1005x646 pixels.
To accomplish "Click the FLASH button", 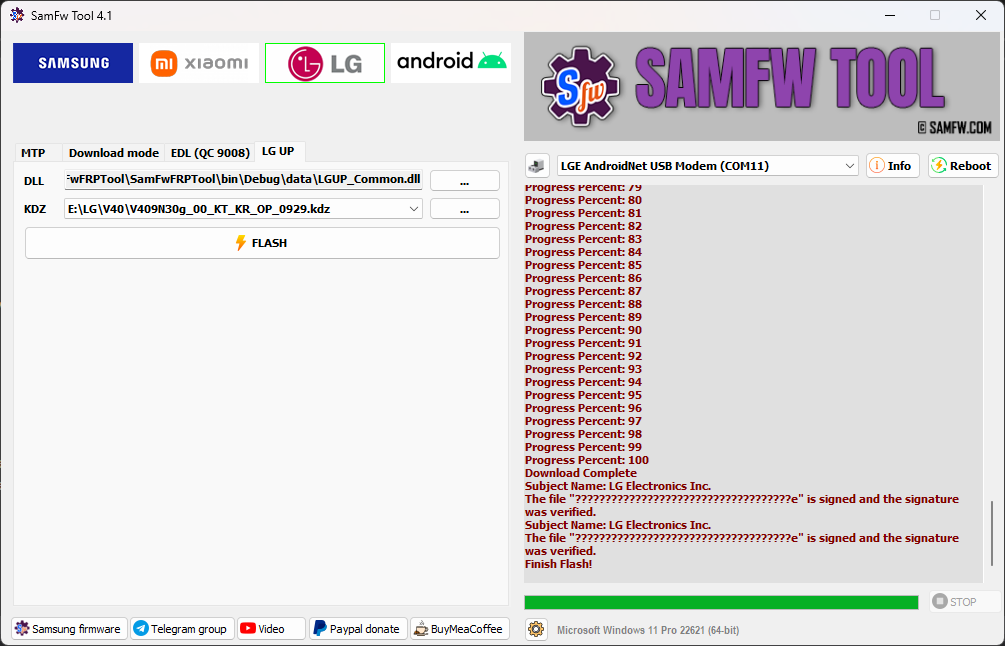I will point(262,243).
